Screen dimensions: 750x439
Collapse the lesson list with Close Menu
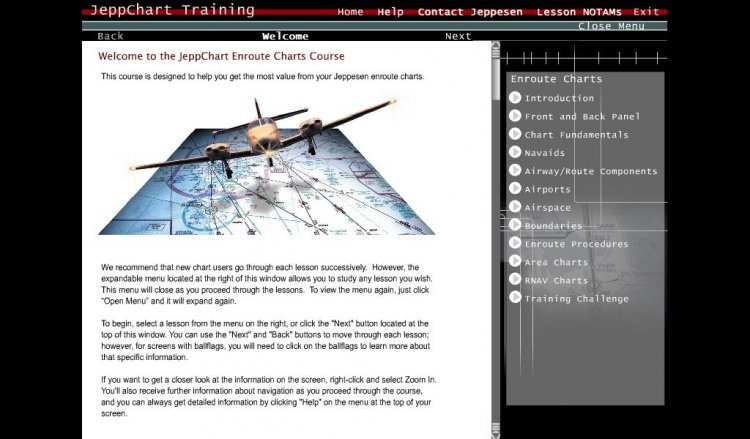611,26
